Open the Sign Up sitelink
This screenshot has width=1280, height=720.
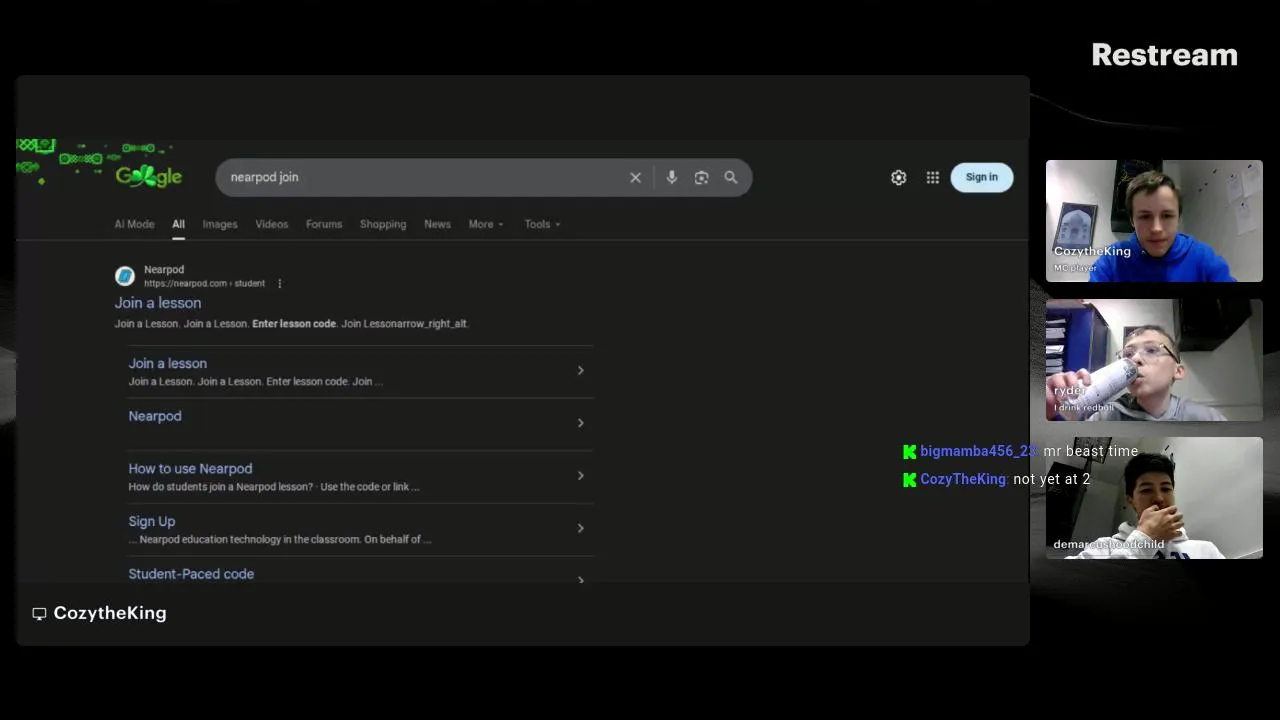151,522
